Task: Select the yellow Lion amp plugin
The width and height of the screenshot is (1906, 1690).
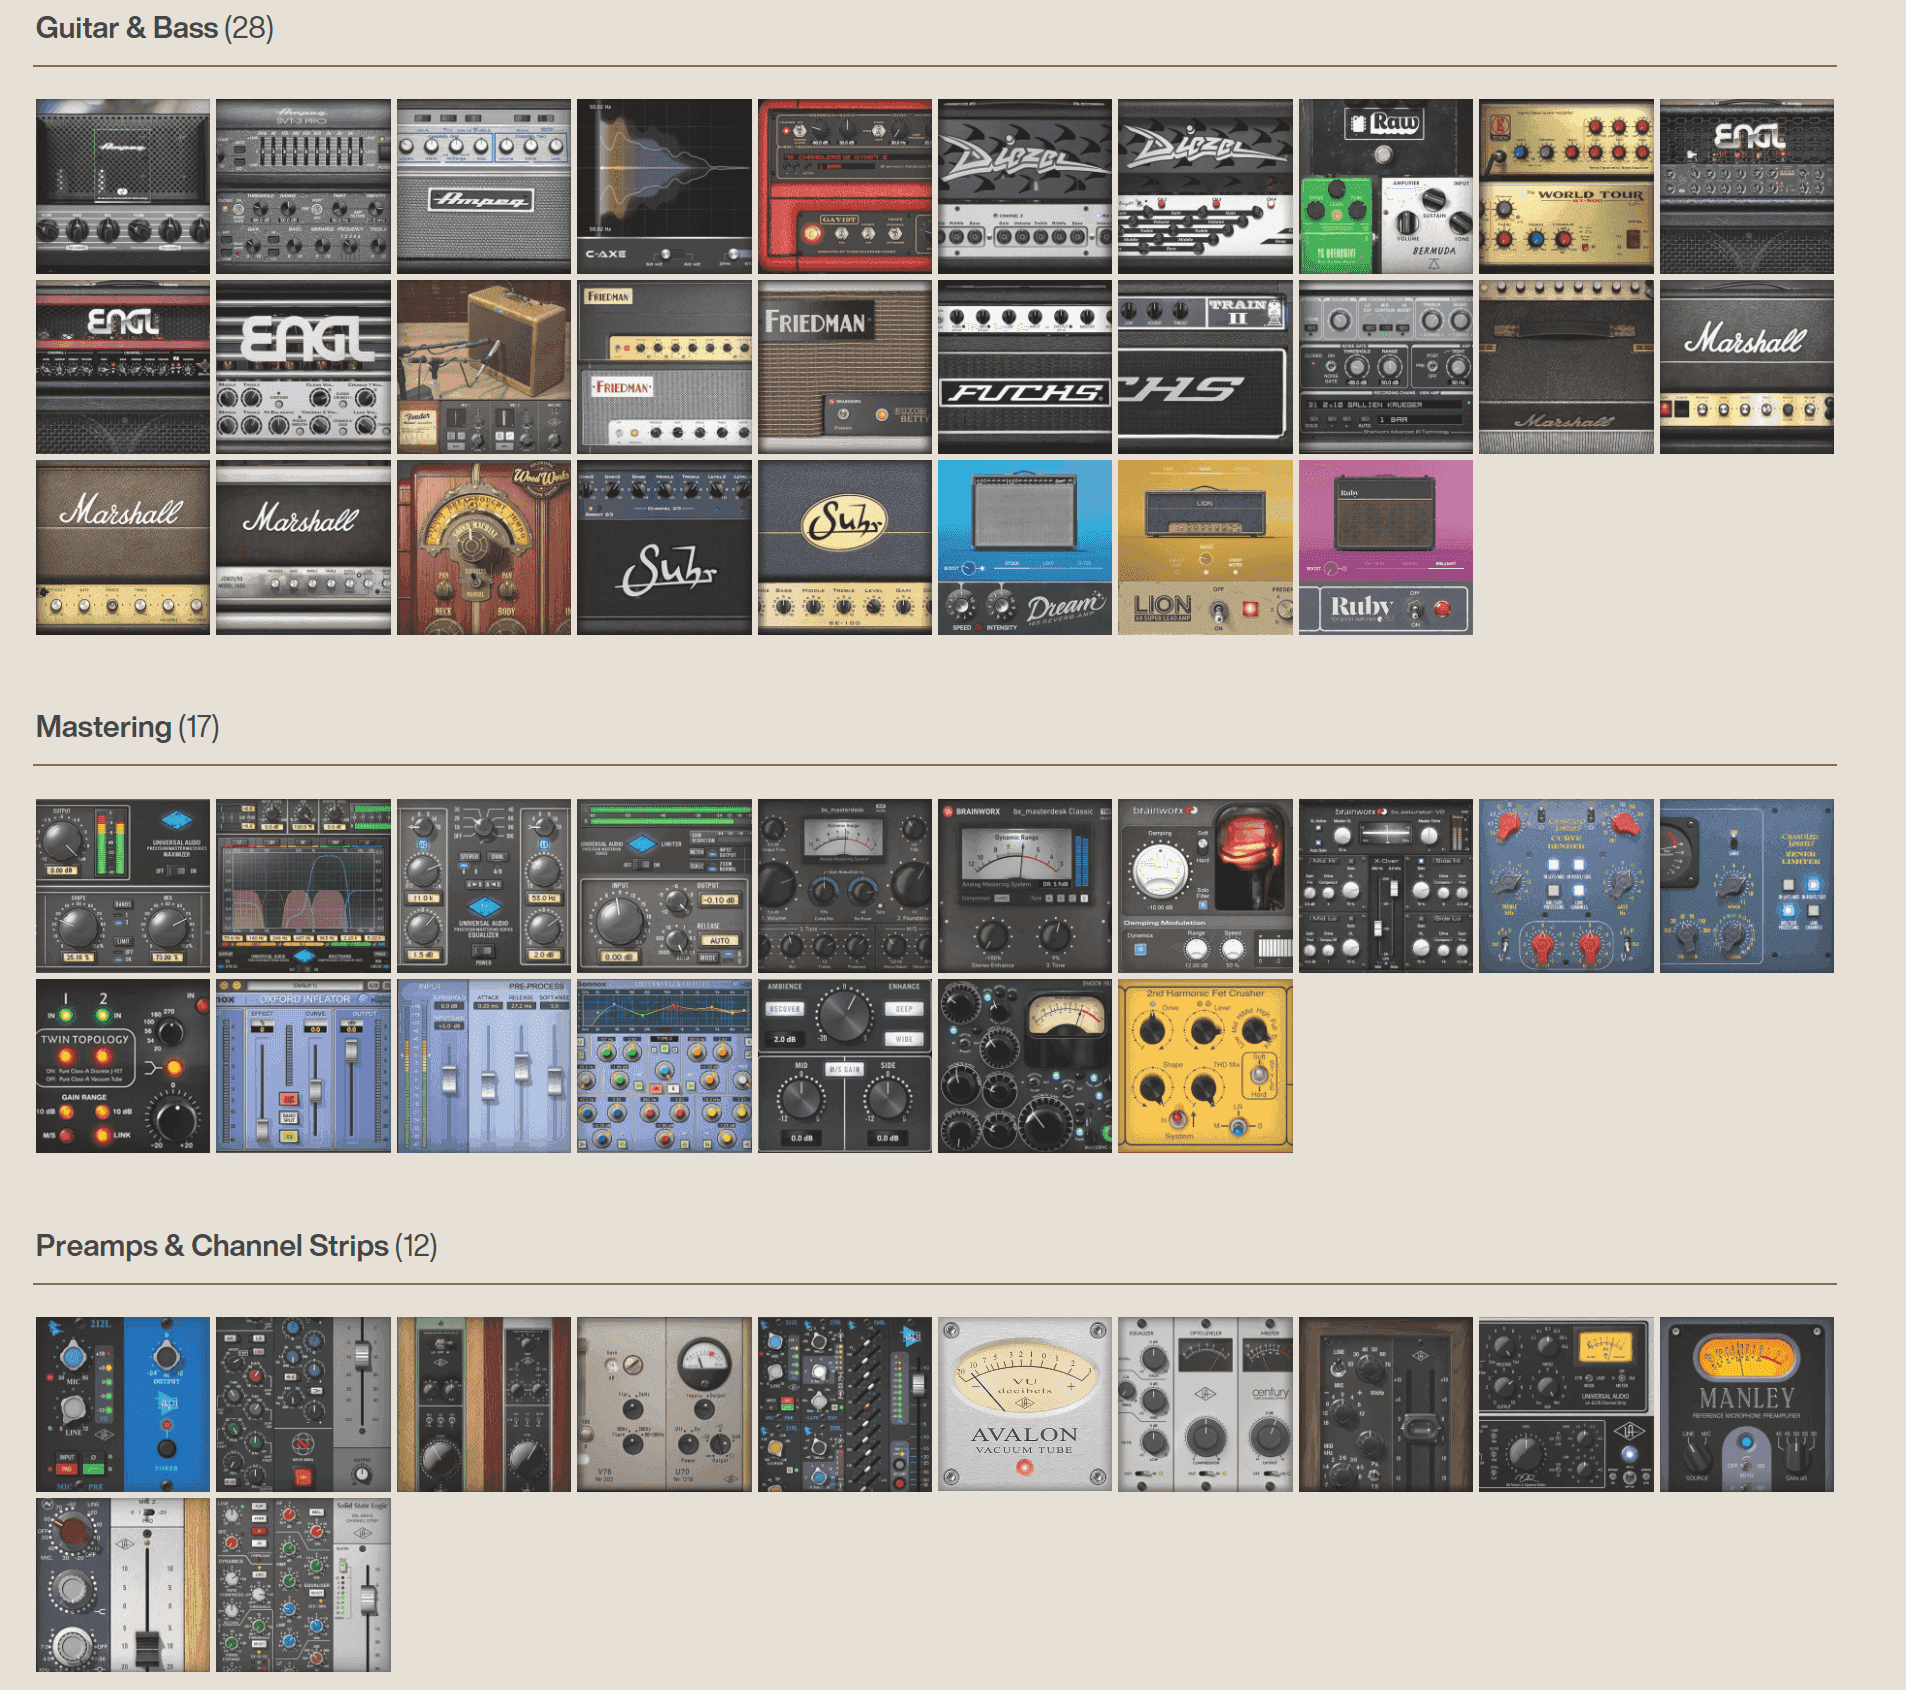Action: (1205, 547)
